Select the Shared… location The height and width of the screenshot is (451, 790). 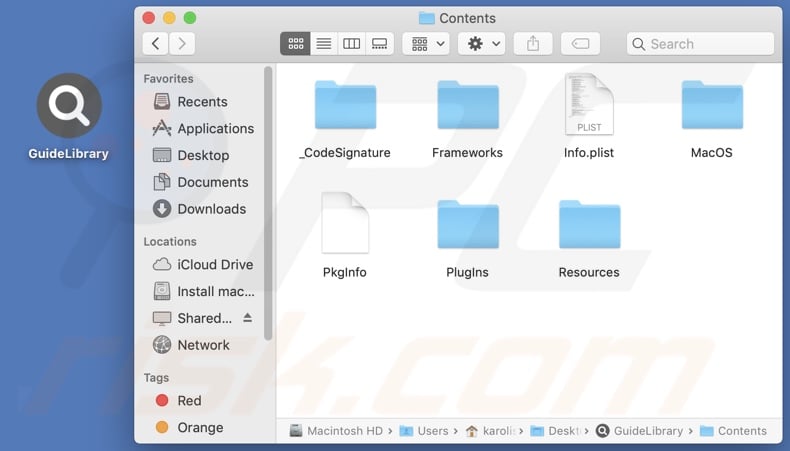coord(192,318)
